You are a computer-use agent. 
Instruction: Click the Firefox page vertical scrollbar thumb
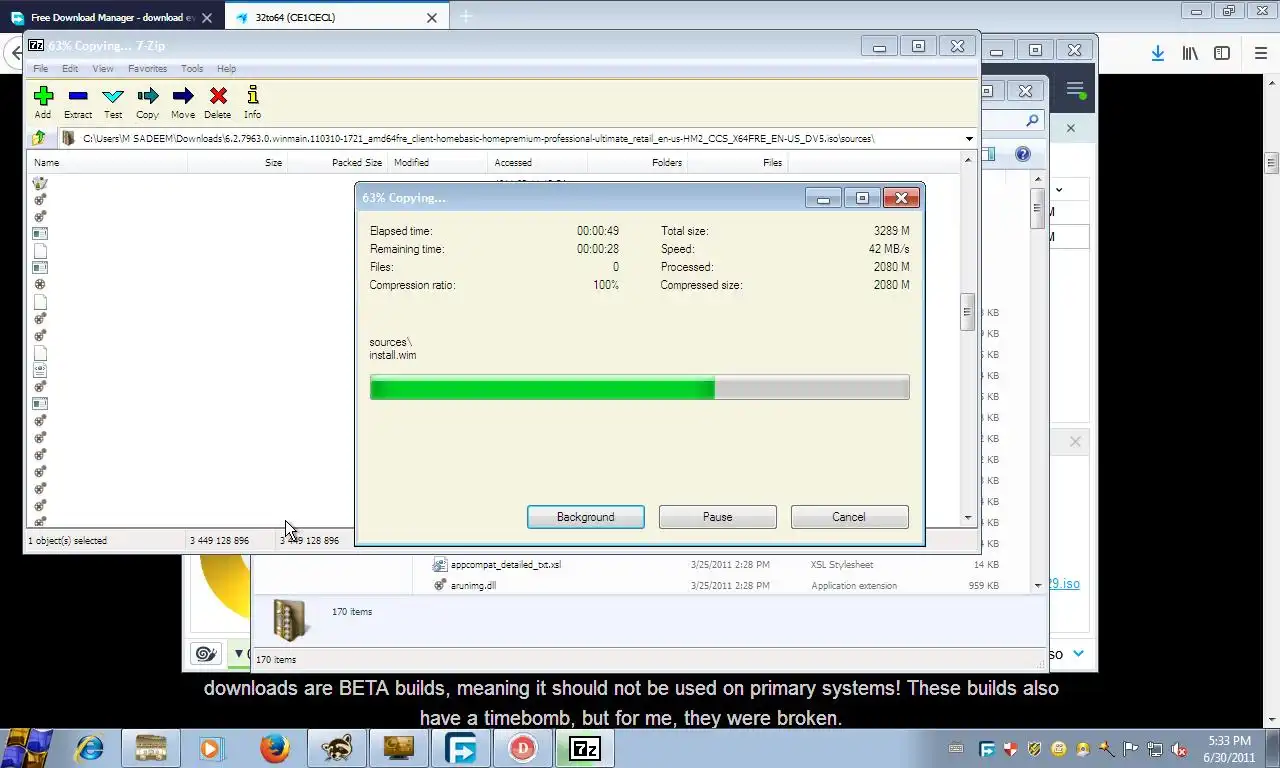pos(1272,163)
